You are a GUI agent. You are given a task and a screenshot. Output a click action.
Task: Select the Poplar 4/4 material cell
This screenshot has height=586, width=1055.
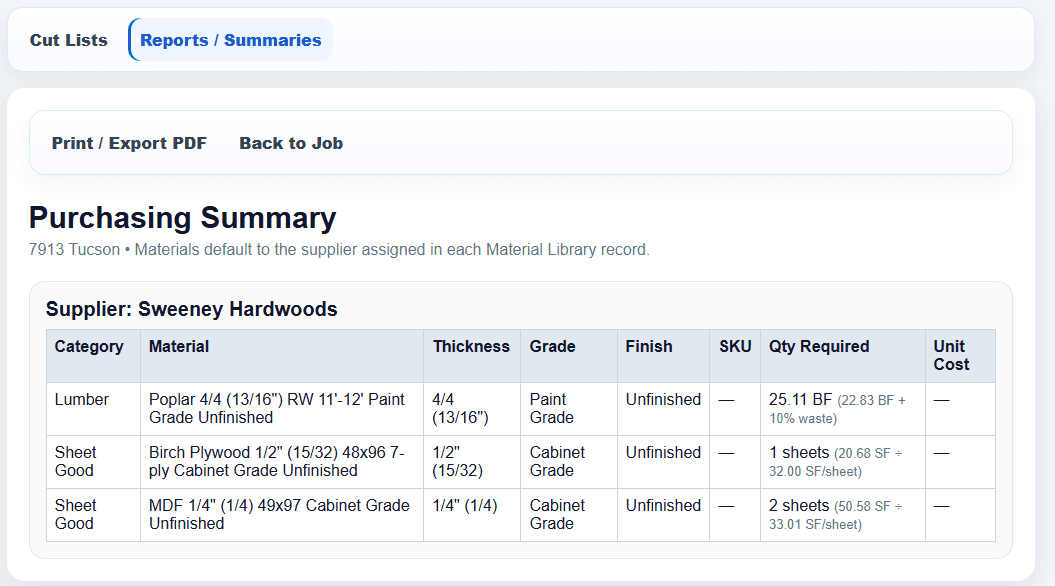282,409
